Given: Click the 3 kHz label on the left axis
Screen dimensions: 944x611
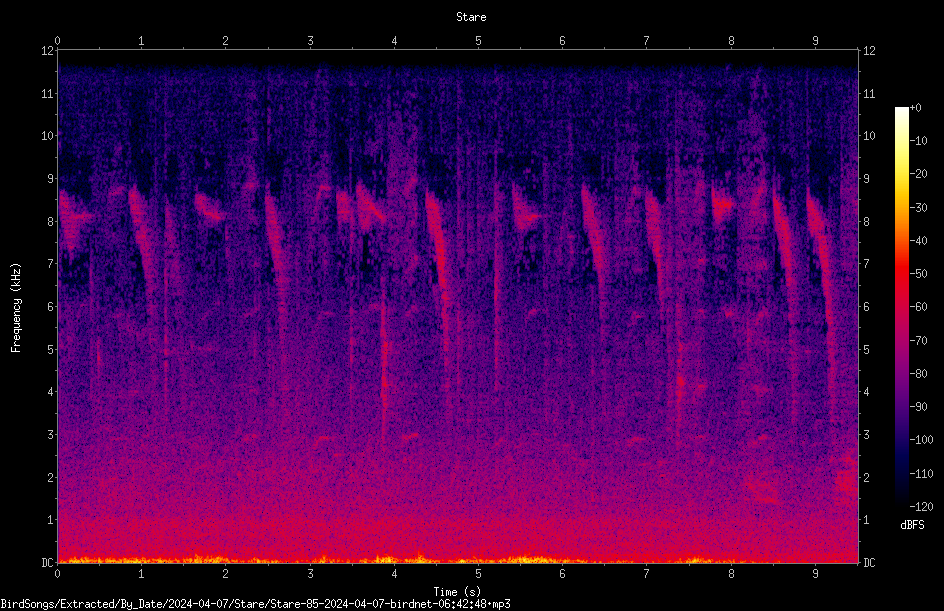Looking at the screenshot, I should [x=51, y=434].
